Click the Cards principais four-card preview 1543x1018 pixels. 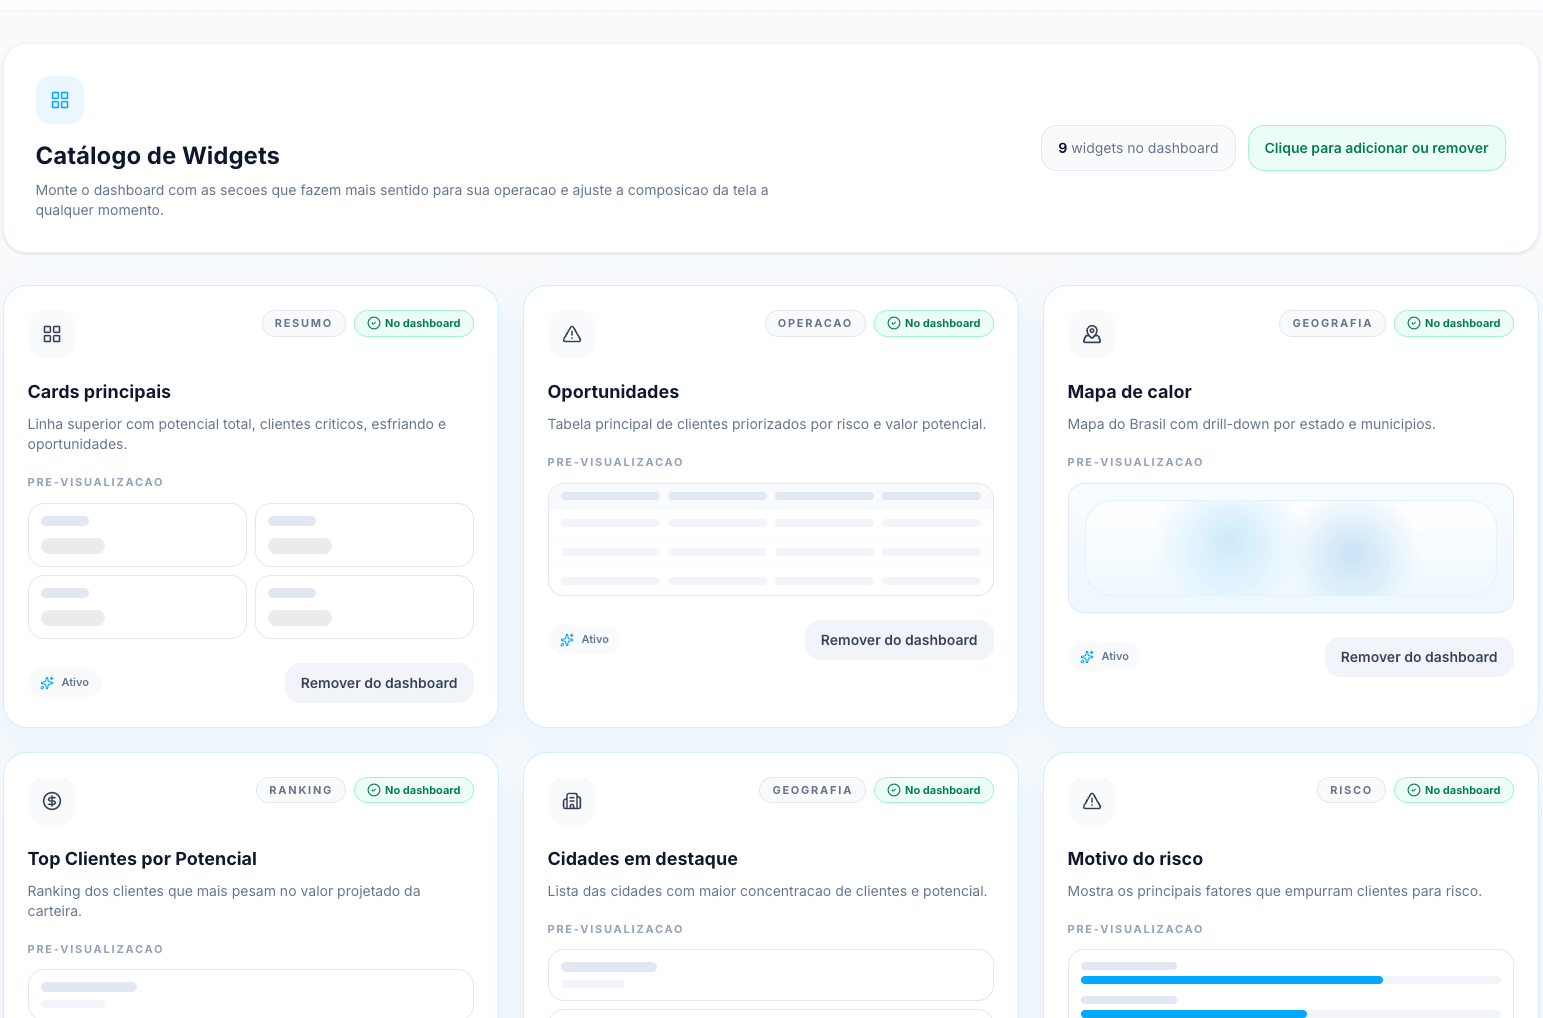251,571
